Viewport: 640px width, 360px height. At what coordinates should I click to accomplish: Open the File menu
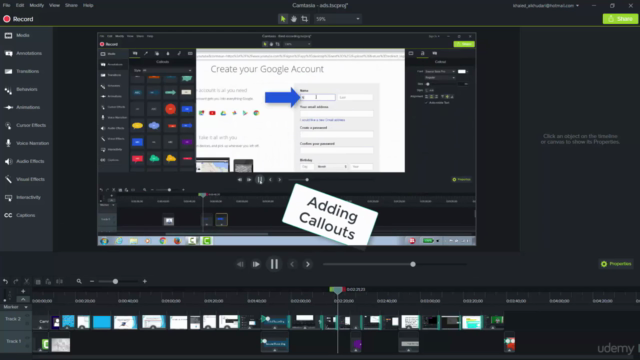[x=7, y=5]
